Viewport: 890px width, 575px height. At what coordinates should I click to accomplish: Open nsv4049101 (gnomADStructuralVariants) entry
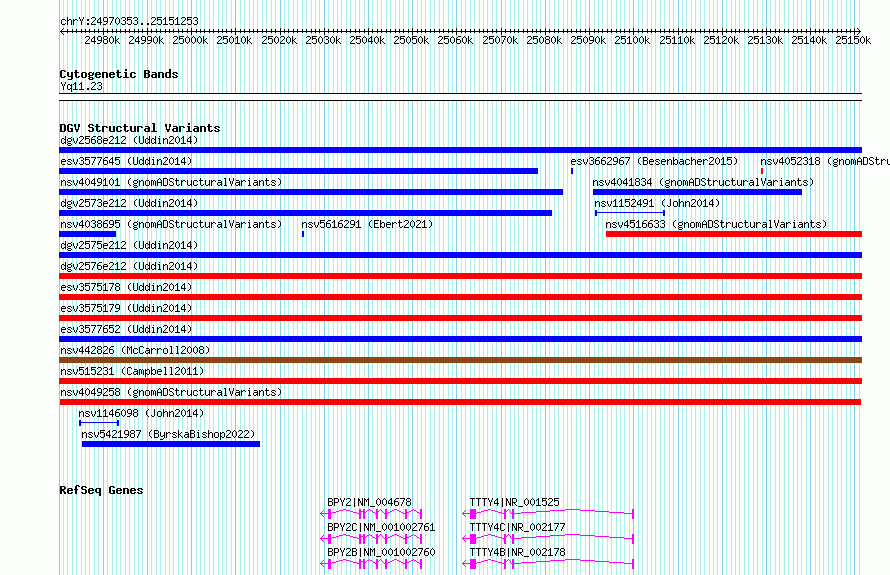[x=171, y=182]
